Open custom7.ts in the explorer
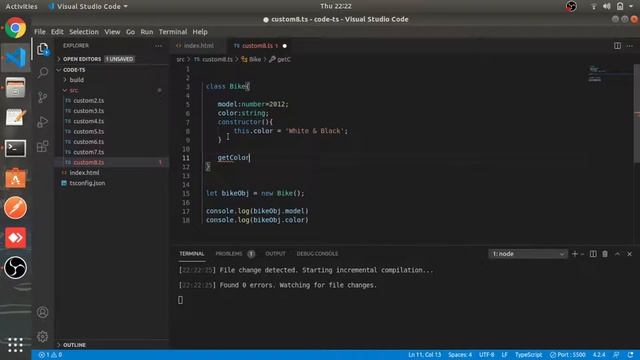This screenshot has width=640, height=360. coord(88,152)
